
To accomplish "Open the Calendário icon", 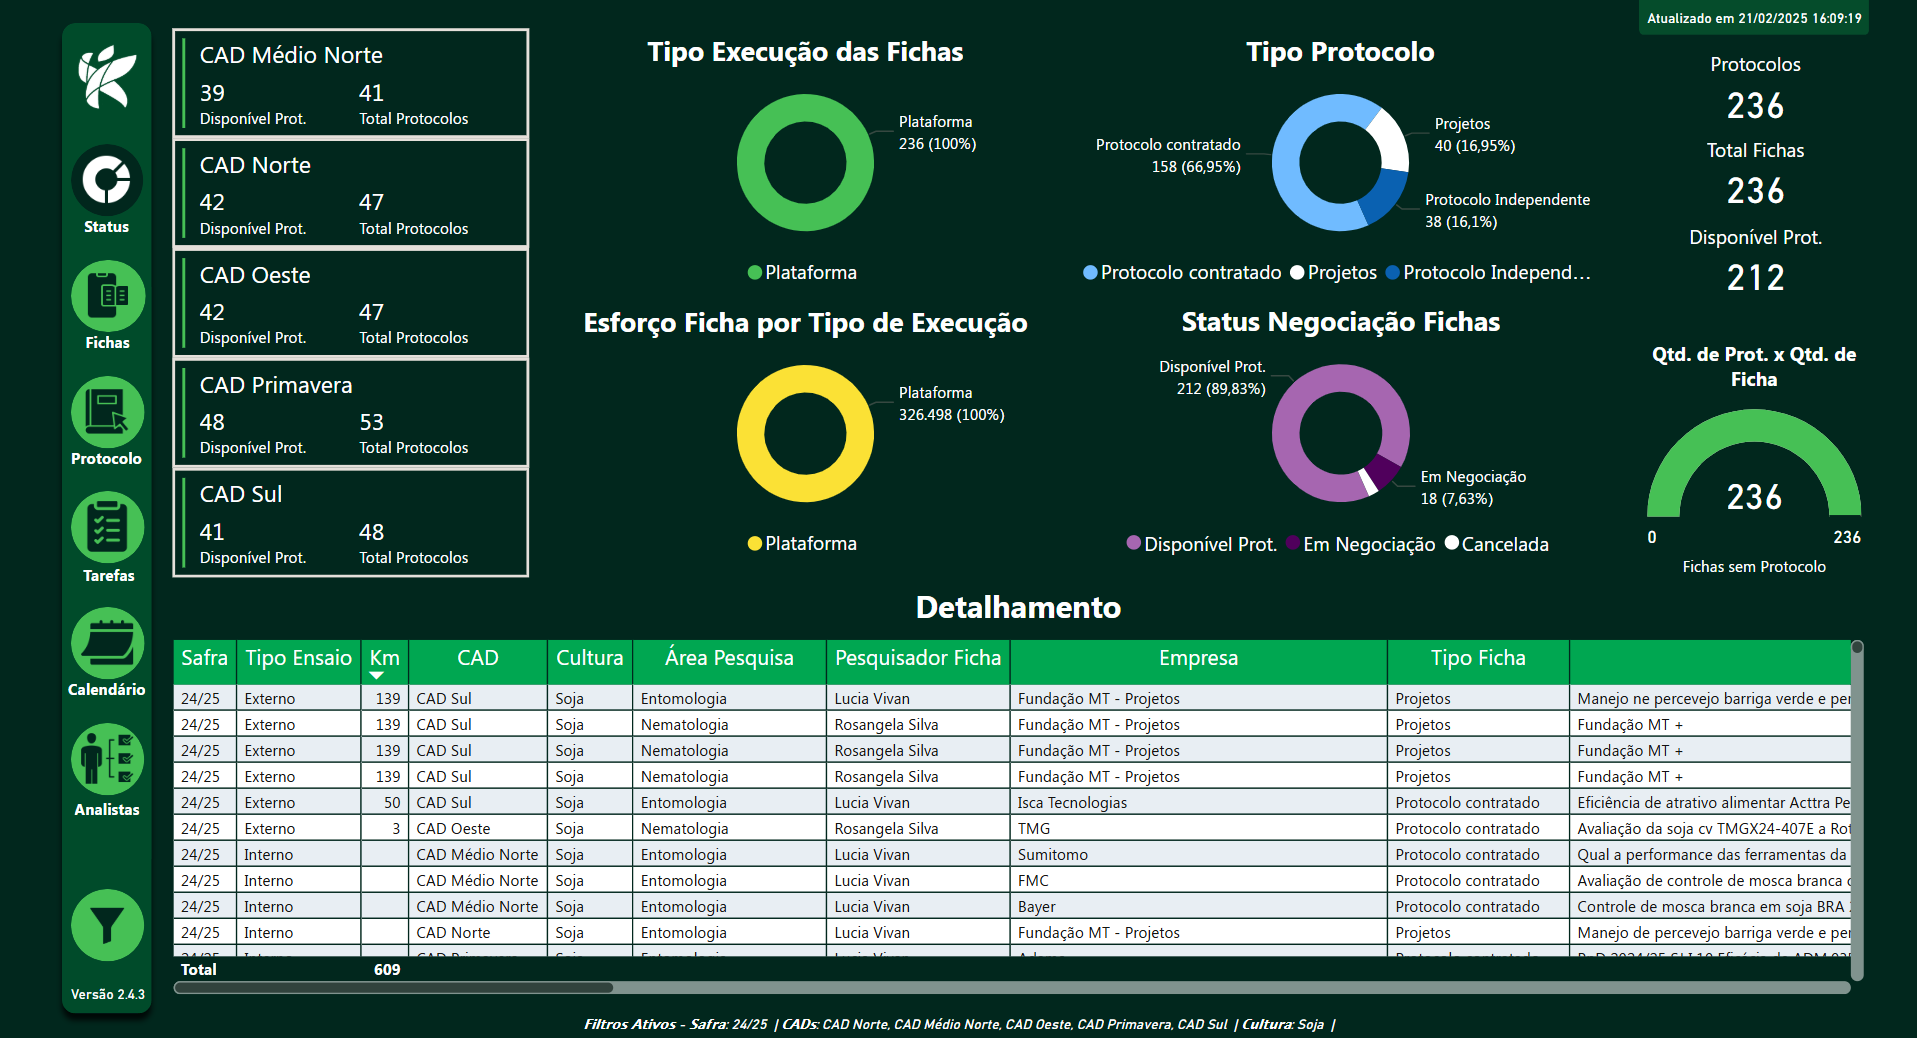I will pos(107,643).
